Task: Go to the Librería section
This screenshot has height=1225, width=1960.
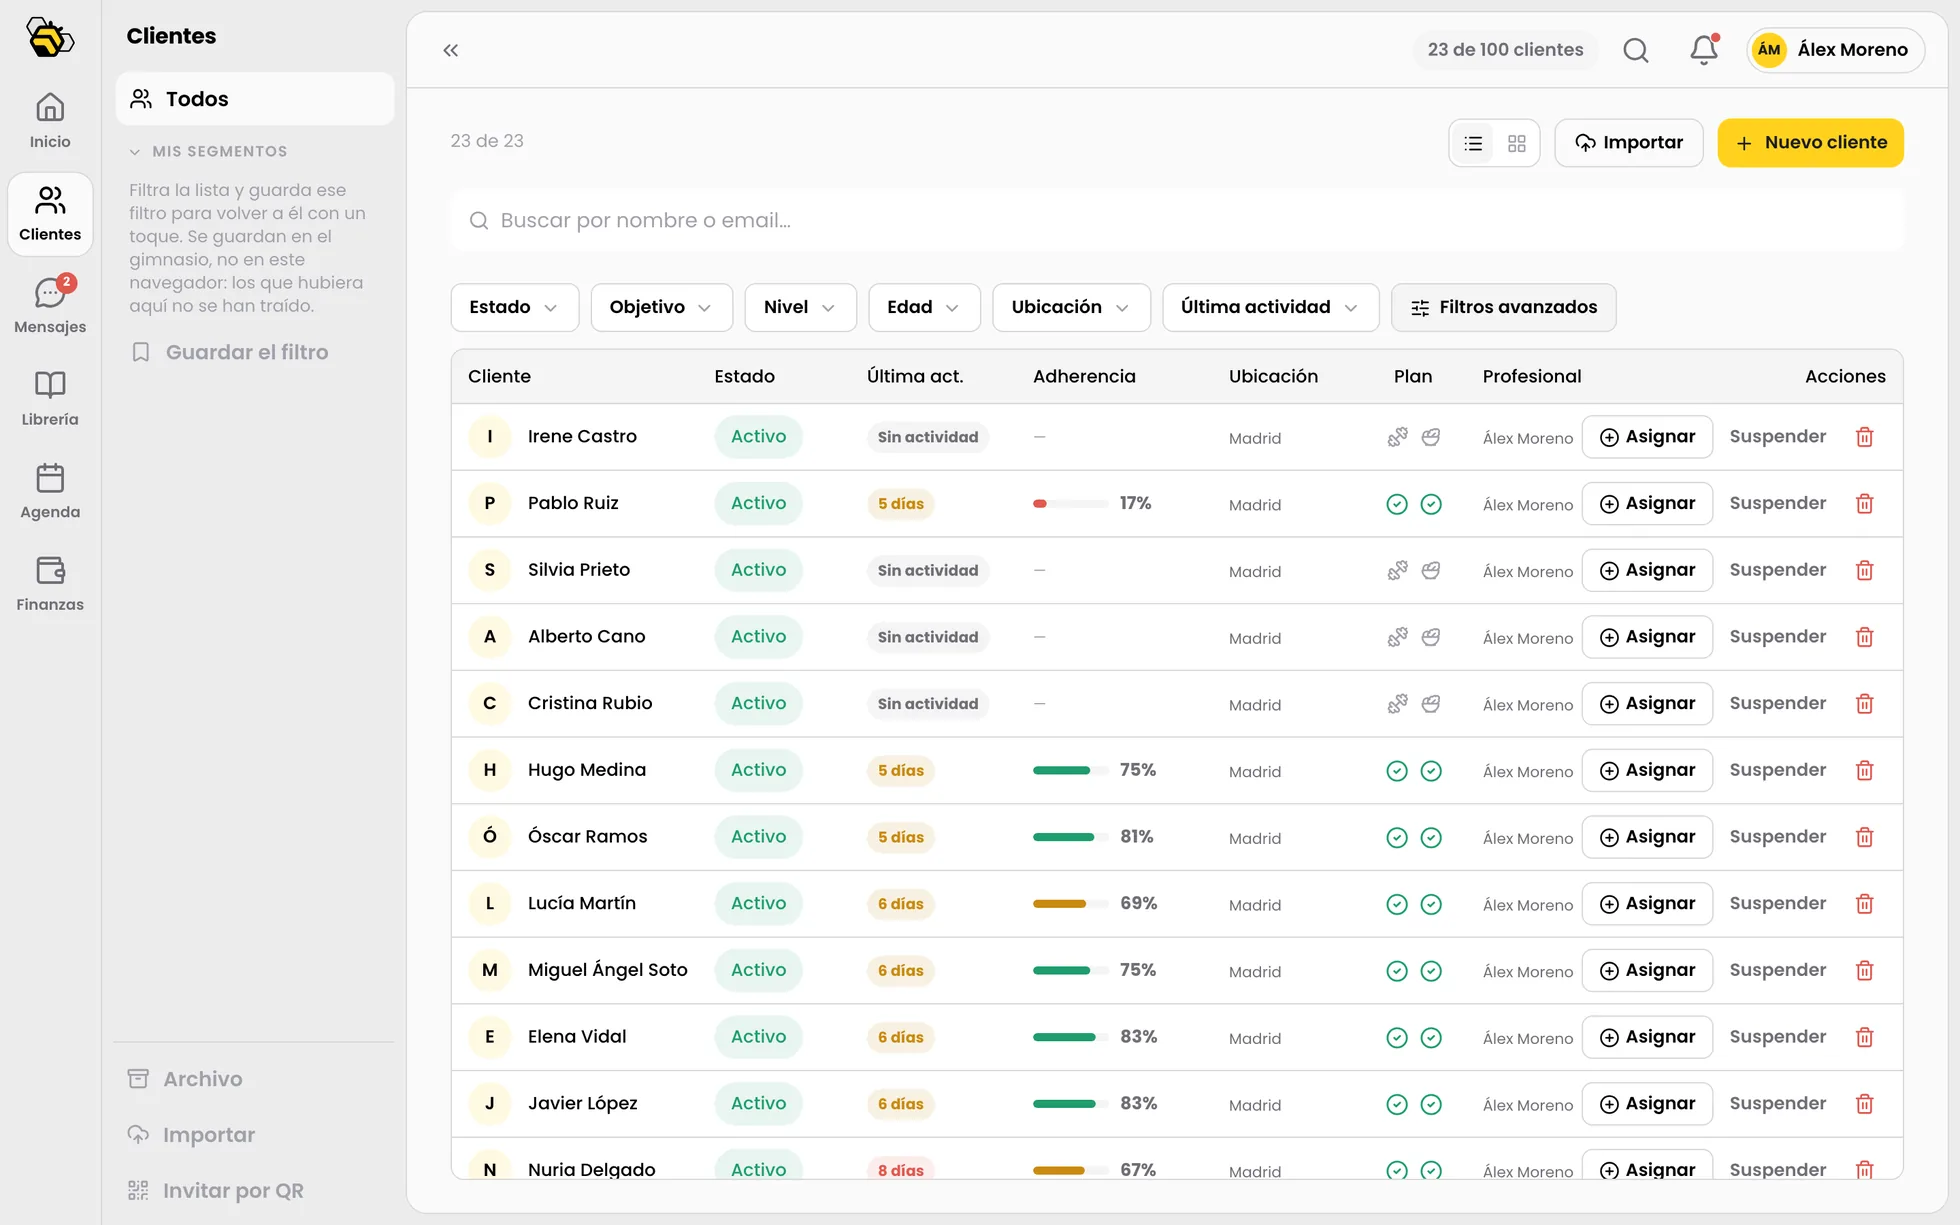Action: point(50,399)
